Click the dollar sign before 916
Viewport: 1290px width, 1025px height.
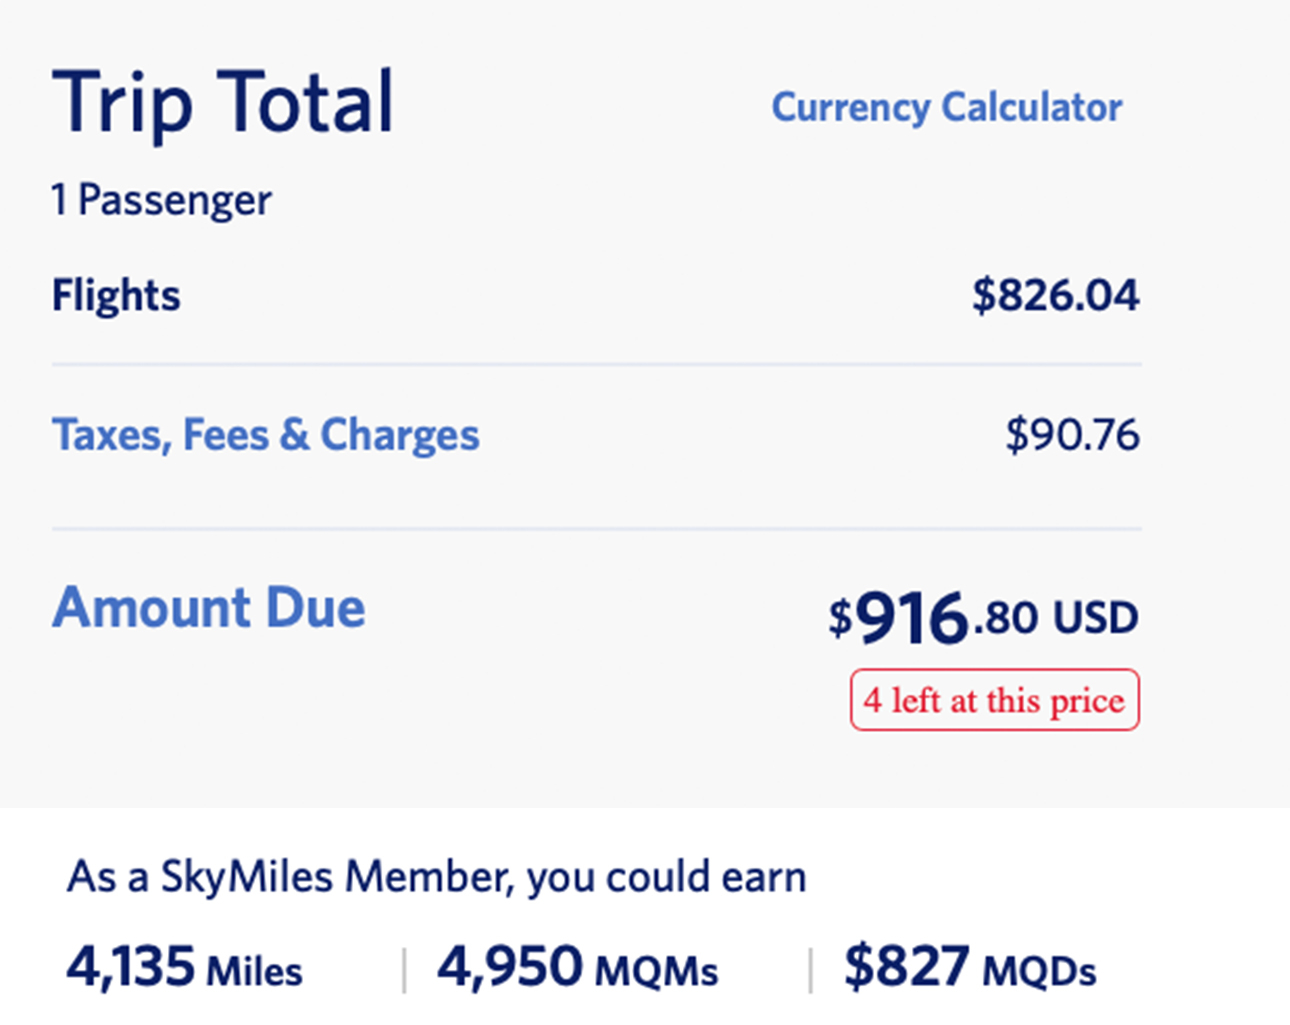point(839,617)
